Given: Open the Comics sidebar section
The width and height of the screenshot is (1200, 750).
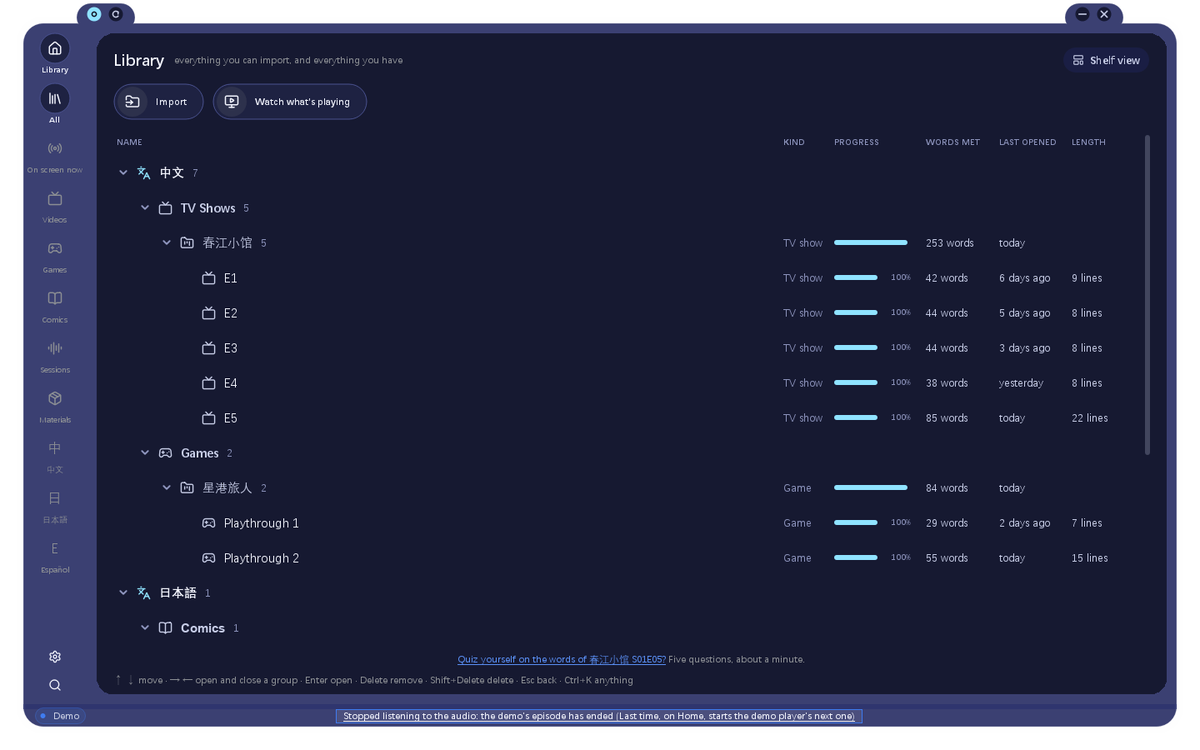Looking at the screenshot, I should 55,306.
